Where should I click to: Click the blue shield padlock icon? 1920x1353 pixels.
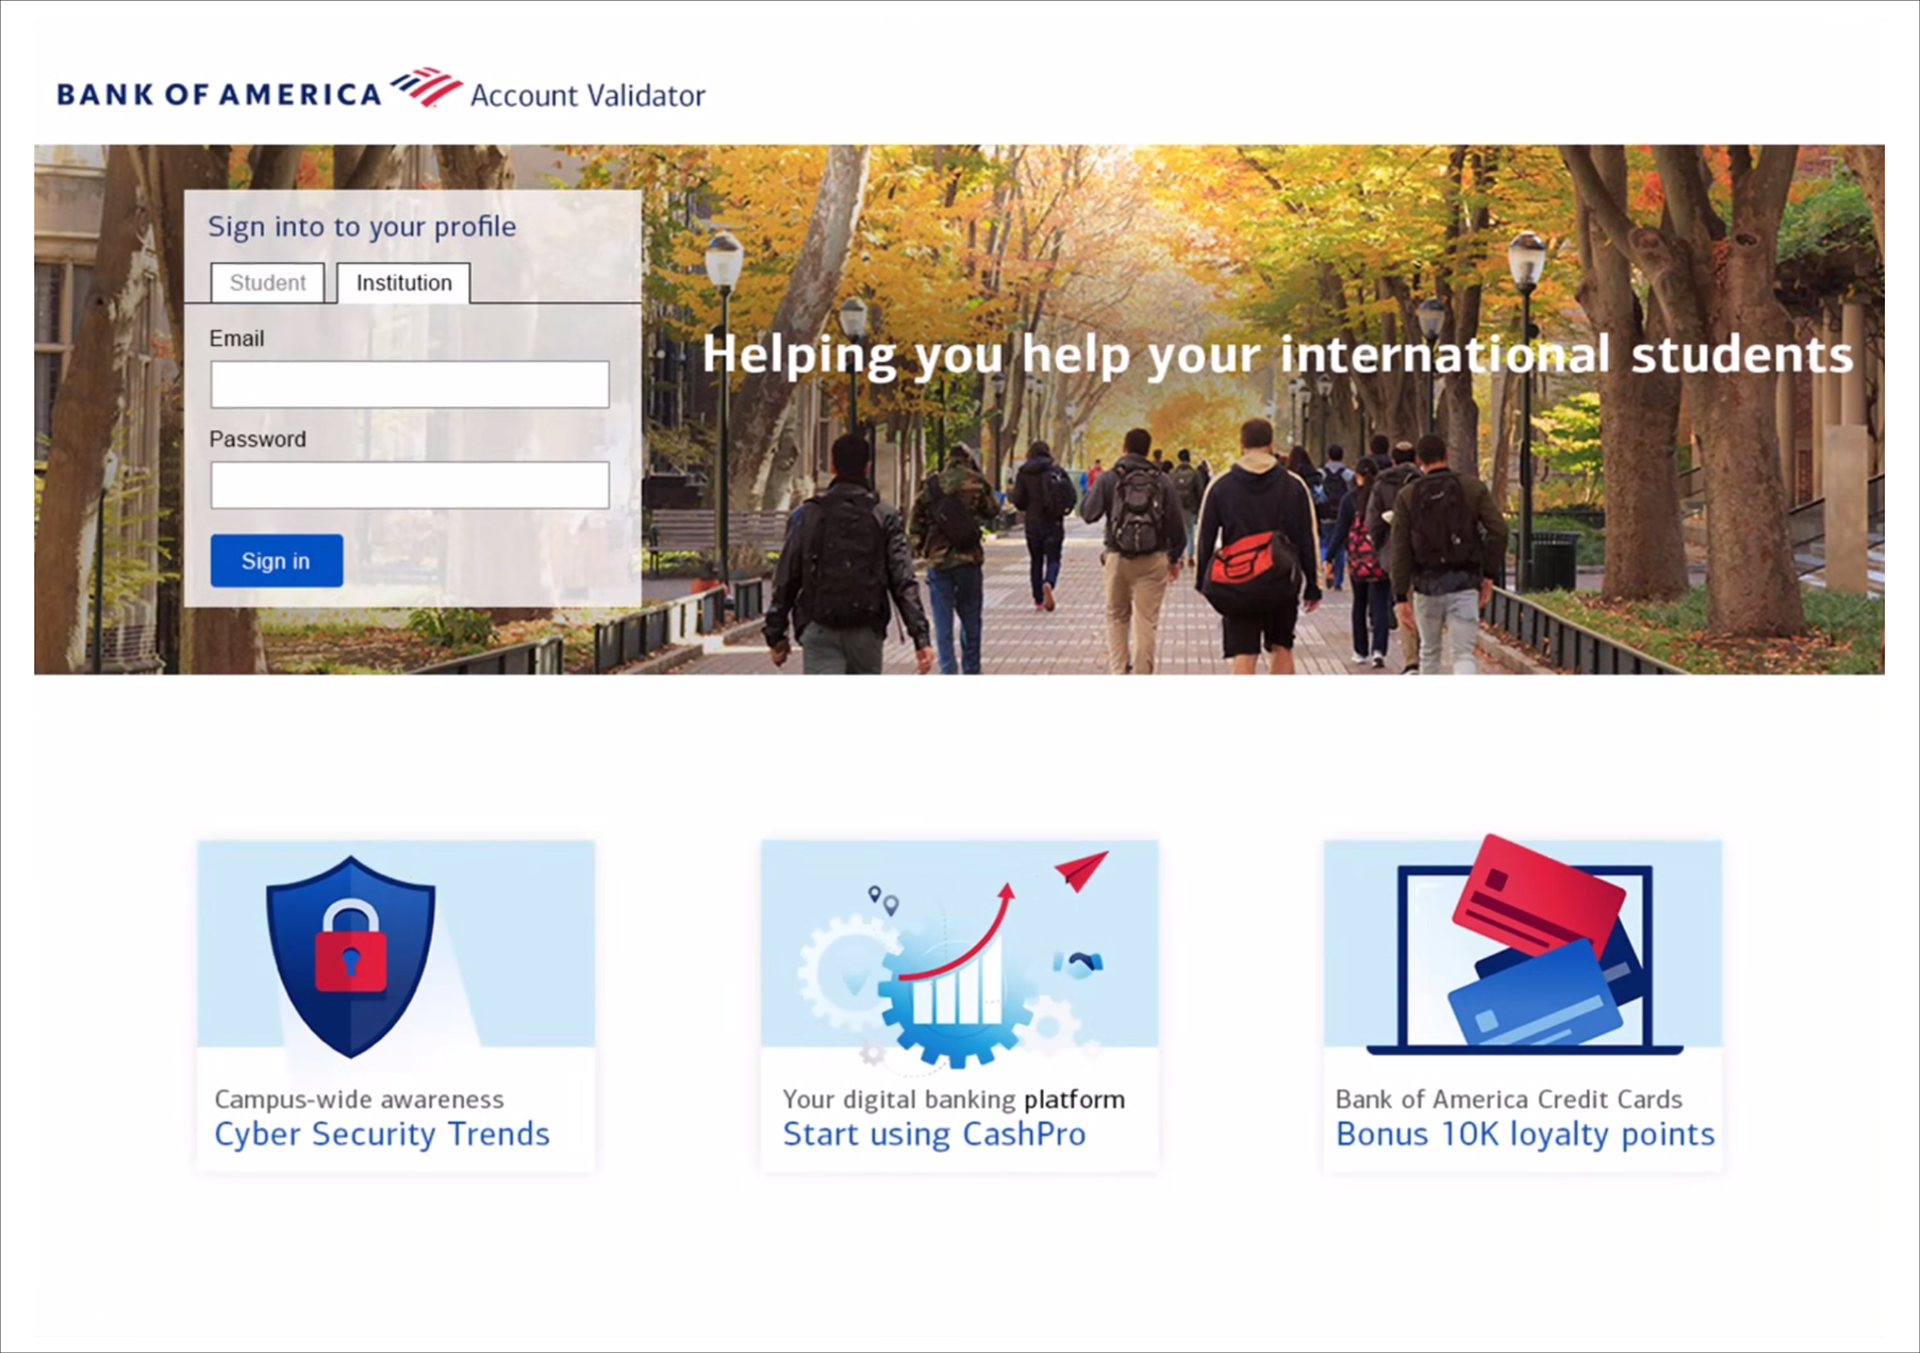pyautogui.click(x=350, y=957)
